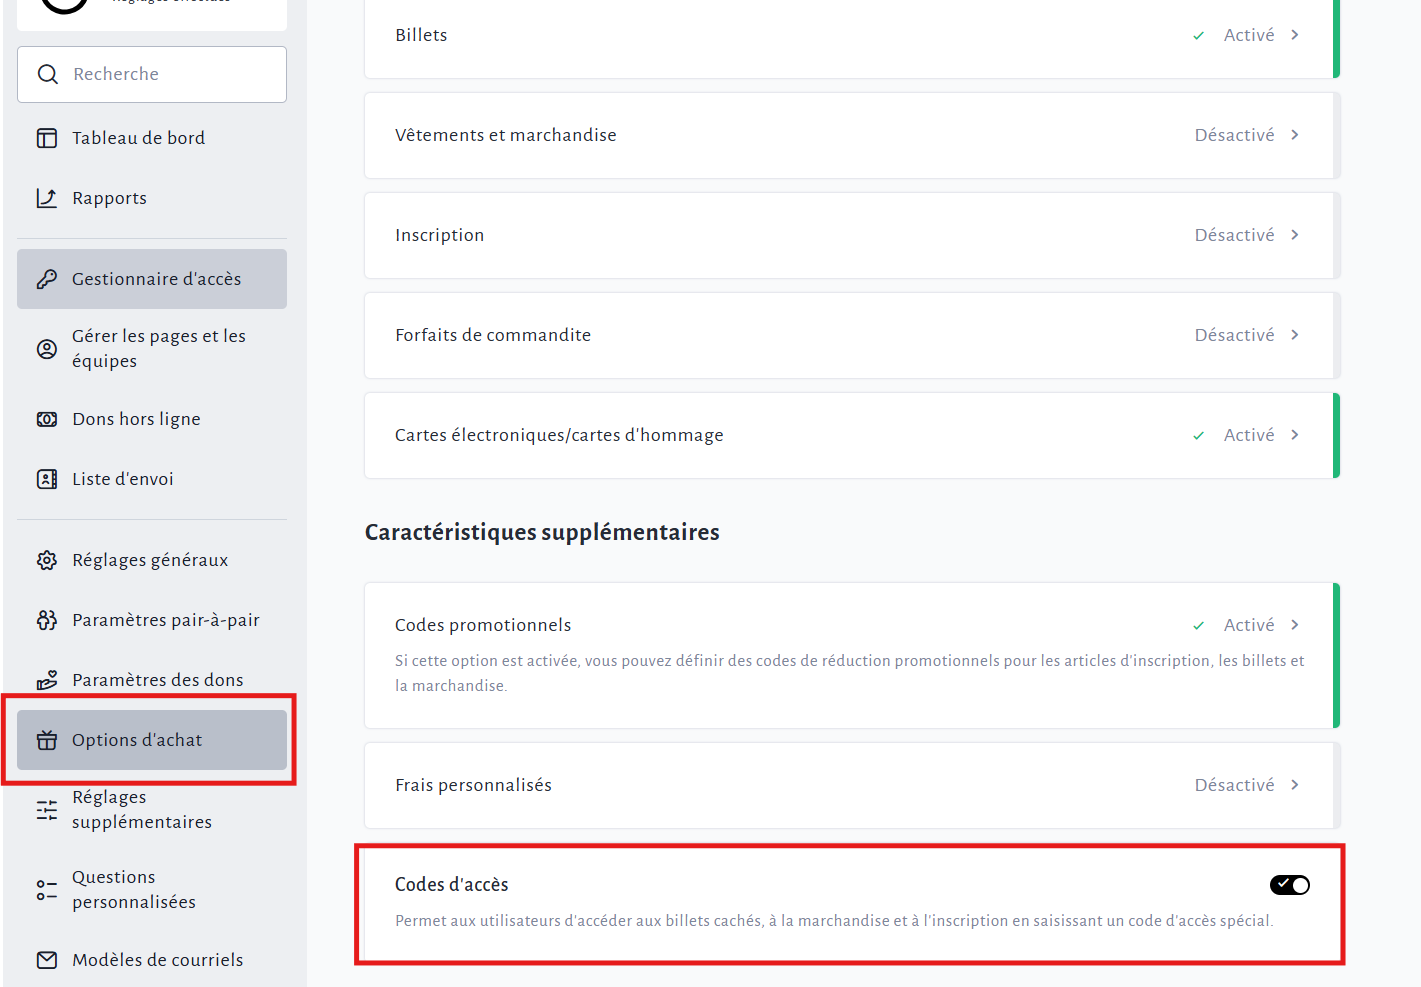Open the Inscription option row

[850, 235]
